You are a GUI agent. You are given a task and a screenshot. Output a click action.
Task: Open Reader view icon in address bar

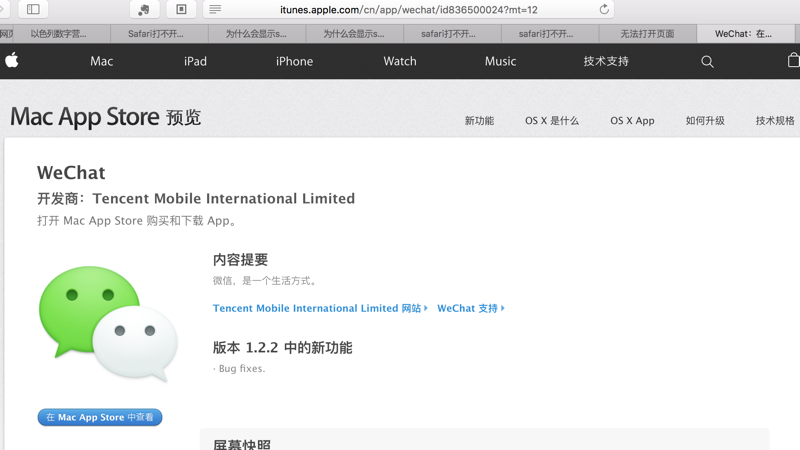215,9
